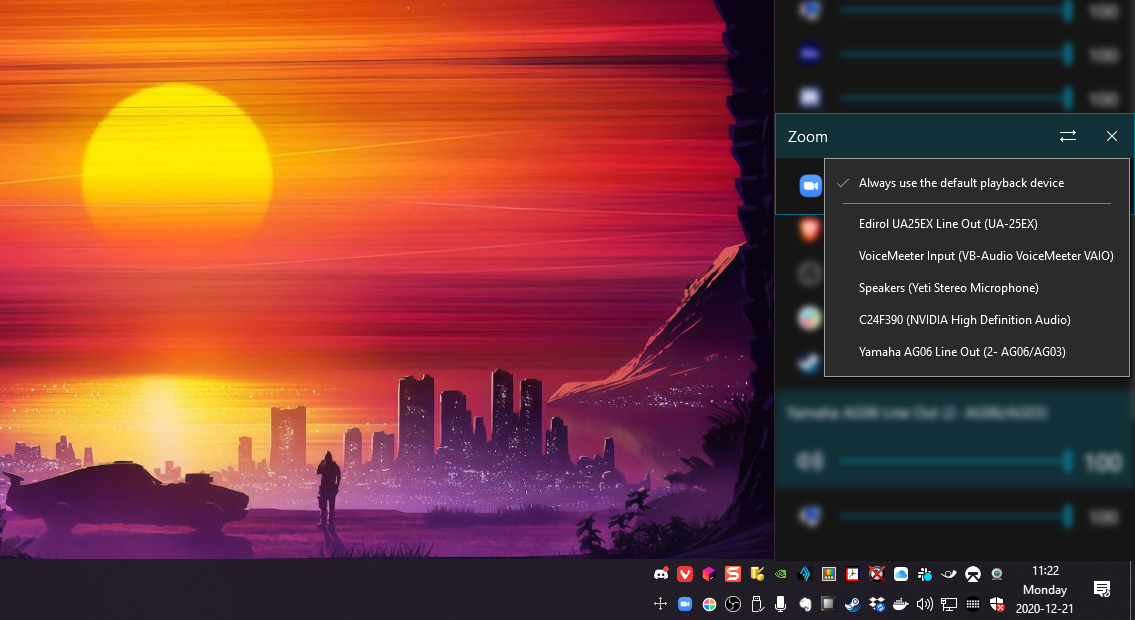The image size is (1135, 620).
Task: Click the blue chevron-logo tray icon
Action: coord(804,574)
